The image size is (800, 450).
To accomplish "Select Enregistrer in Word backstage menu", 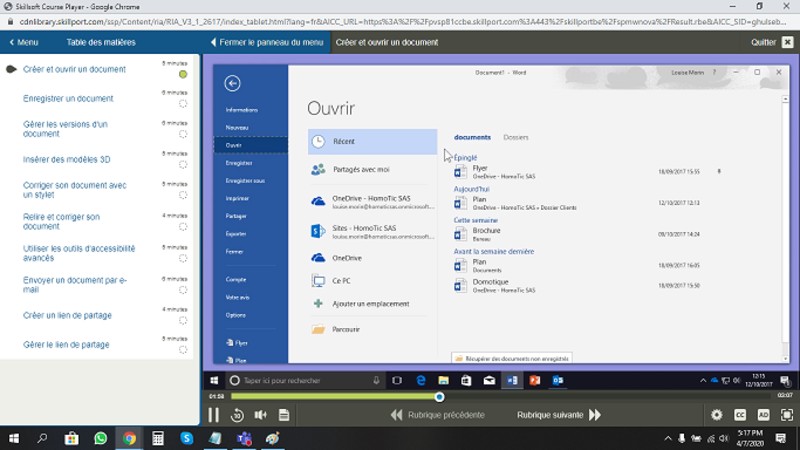I will pyautogui.click(x=239, y=163).
